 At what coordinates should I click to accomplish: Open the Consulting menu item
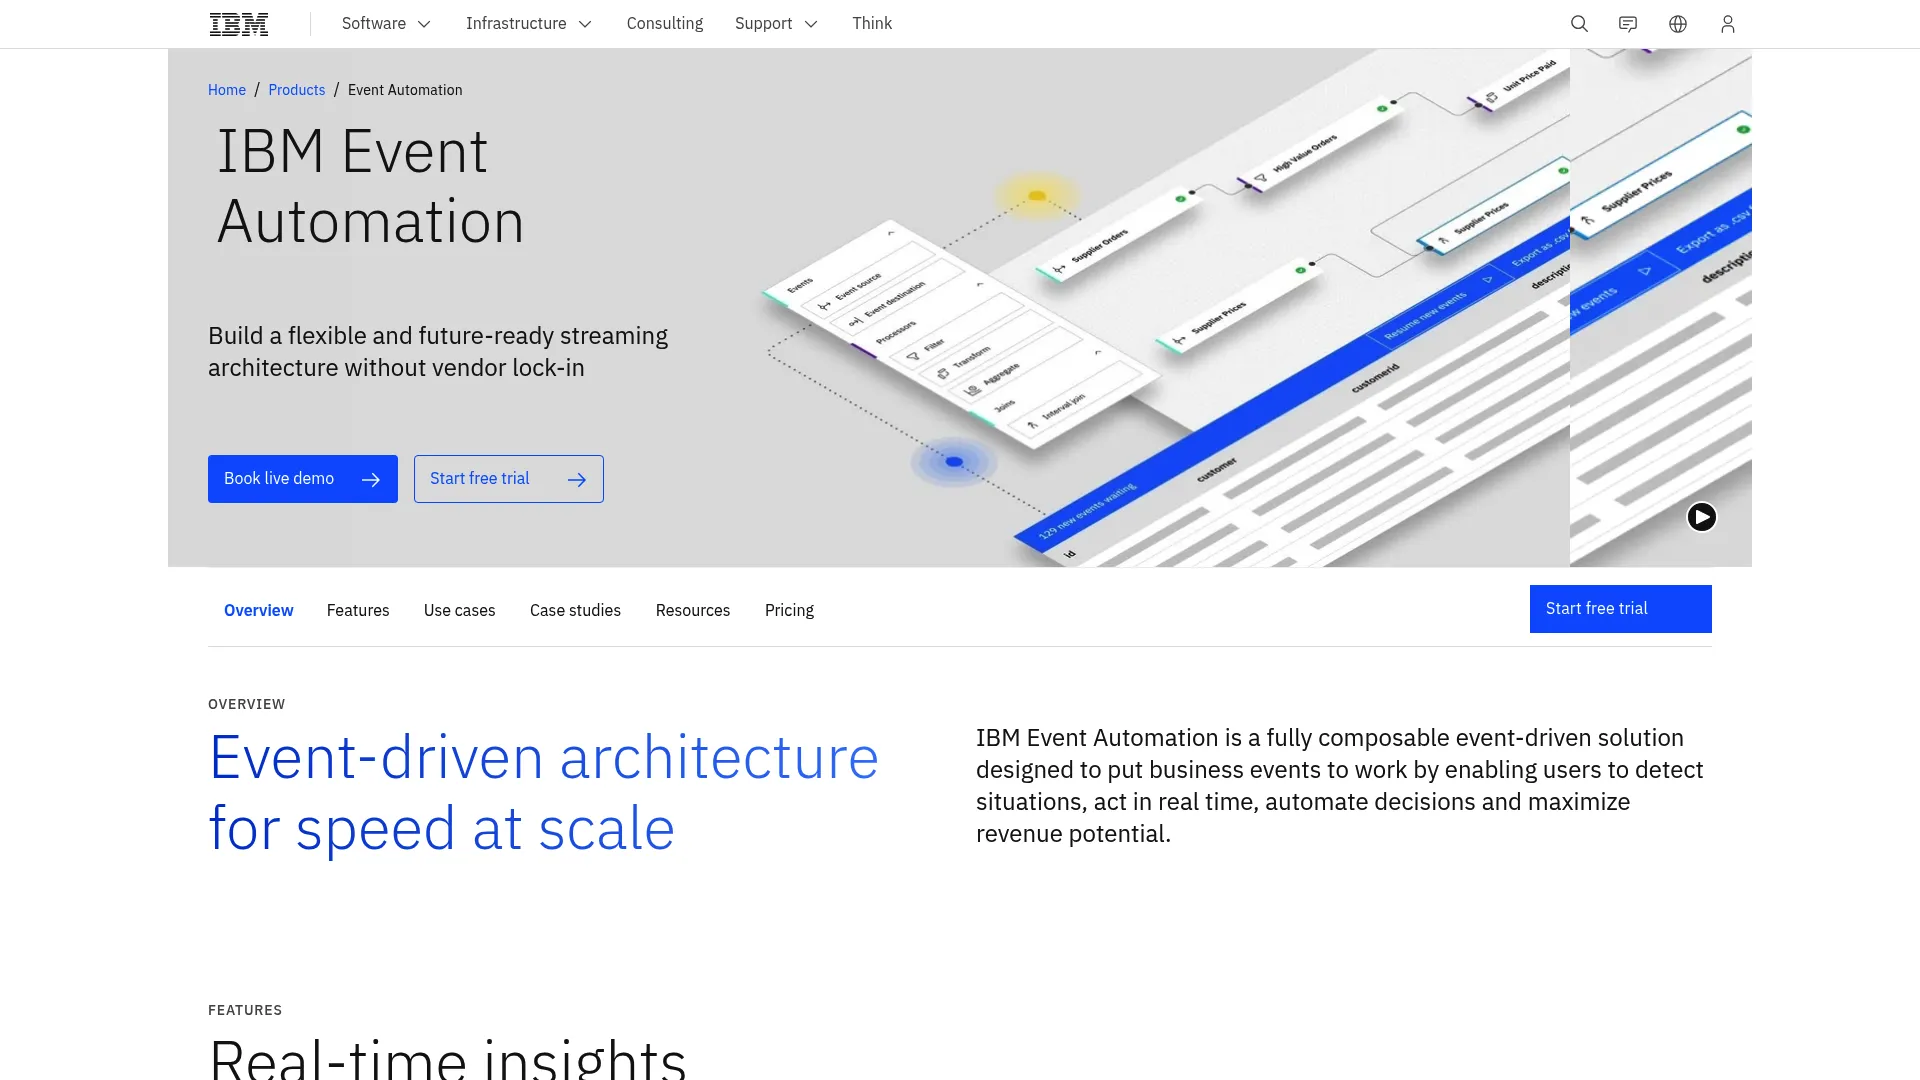[665, 24]
